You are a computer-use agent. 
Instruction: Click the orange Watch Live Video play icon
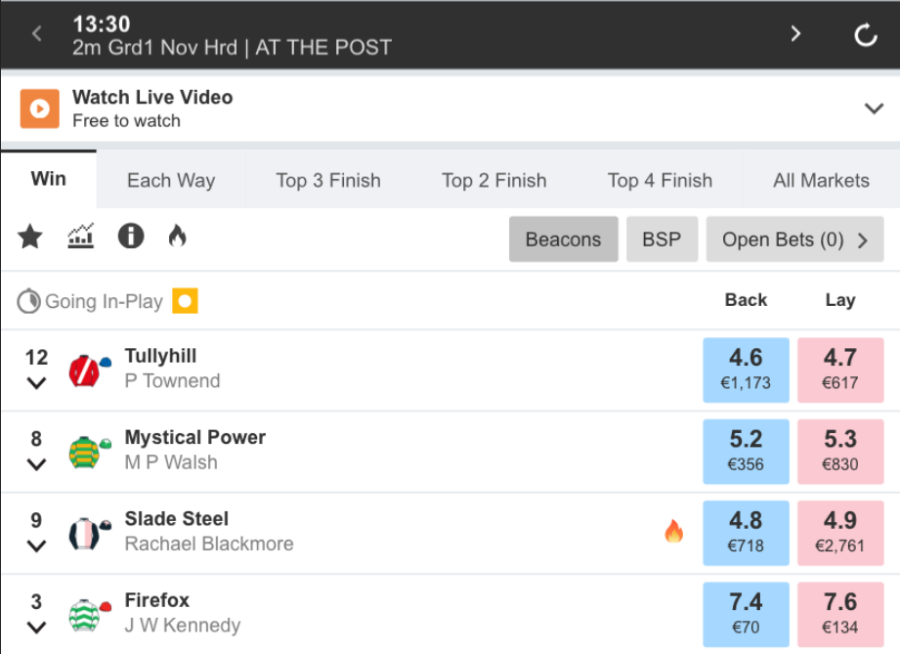(x=40, y=109)
